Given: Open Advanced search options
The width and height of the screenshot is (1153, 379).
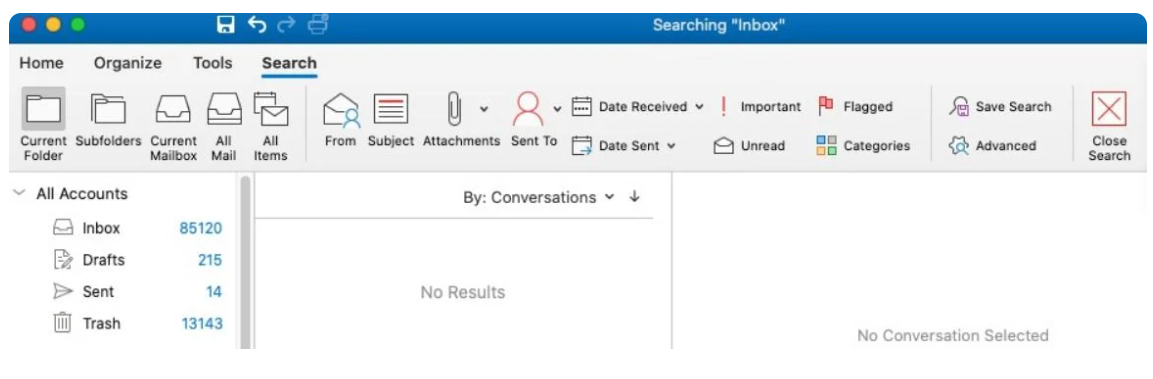Looking at the screenshot, I should pyautogui.click(x=993, y=146).
